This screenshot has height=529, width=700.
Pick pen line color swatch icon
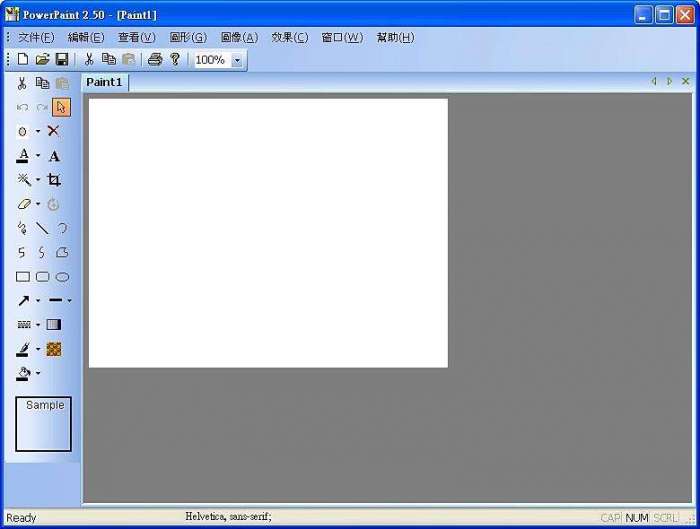(23, 349)
